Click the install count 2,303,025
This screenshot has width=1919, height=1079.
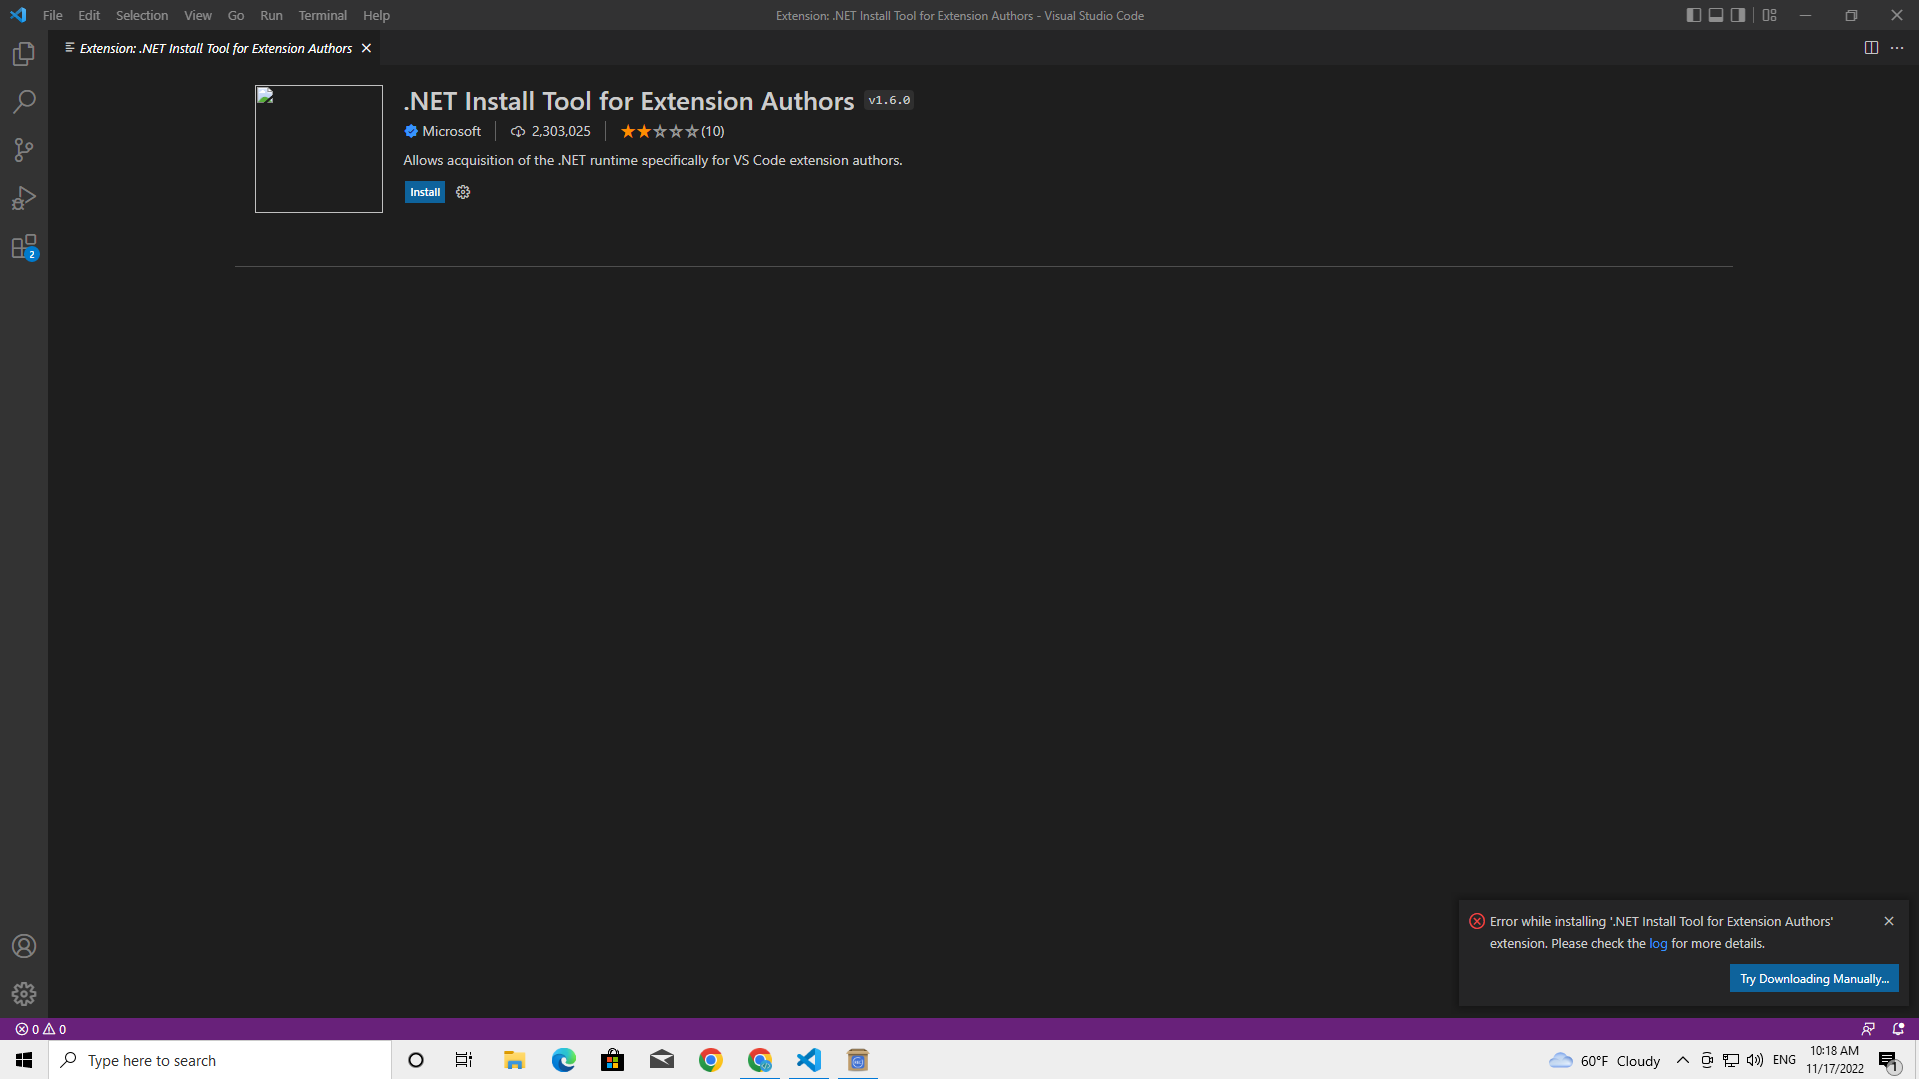551,131
